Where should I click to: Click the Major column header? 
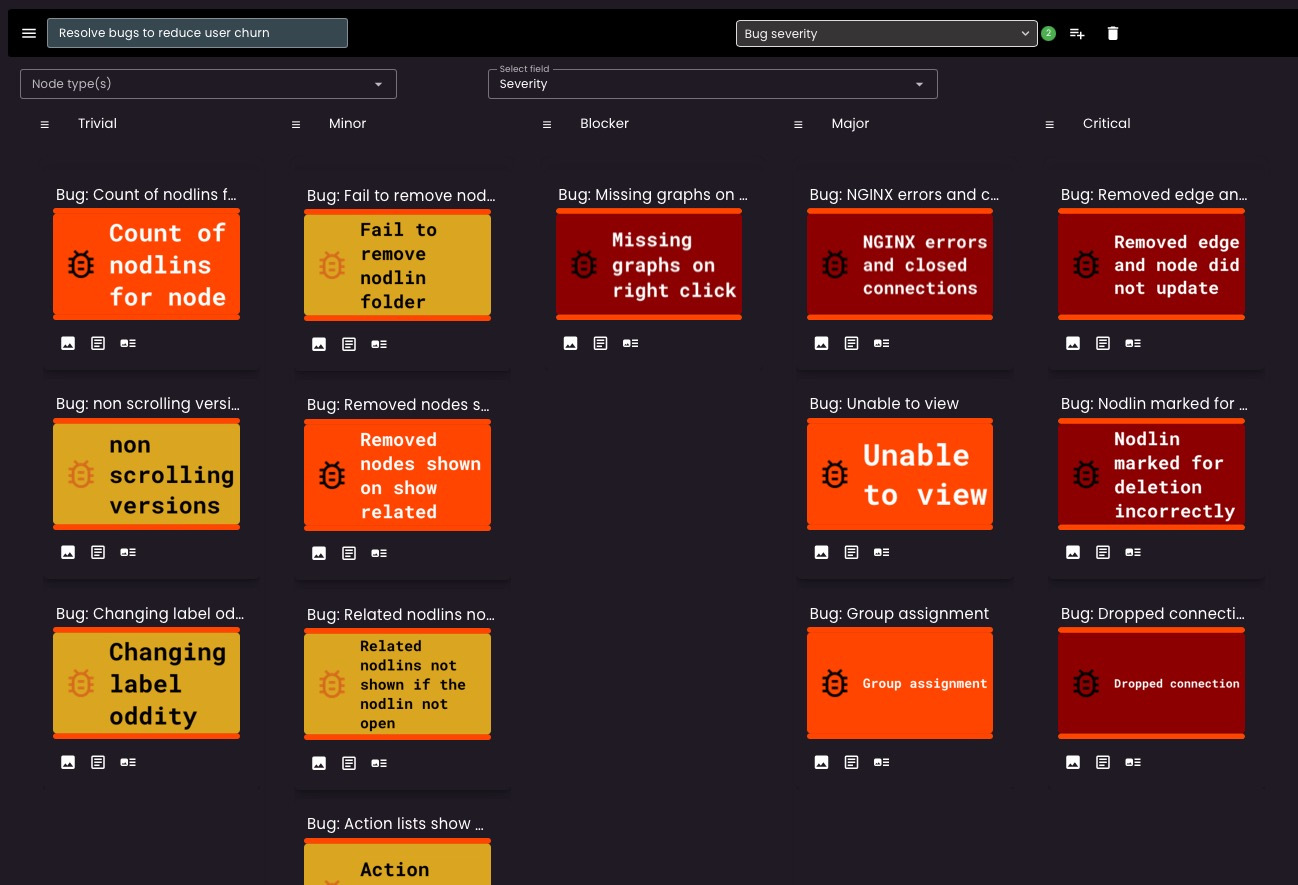(x=850, y=123)
